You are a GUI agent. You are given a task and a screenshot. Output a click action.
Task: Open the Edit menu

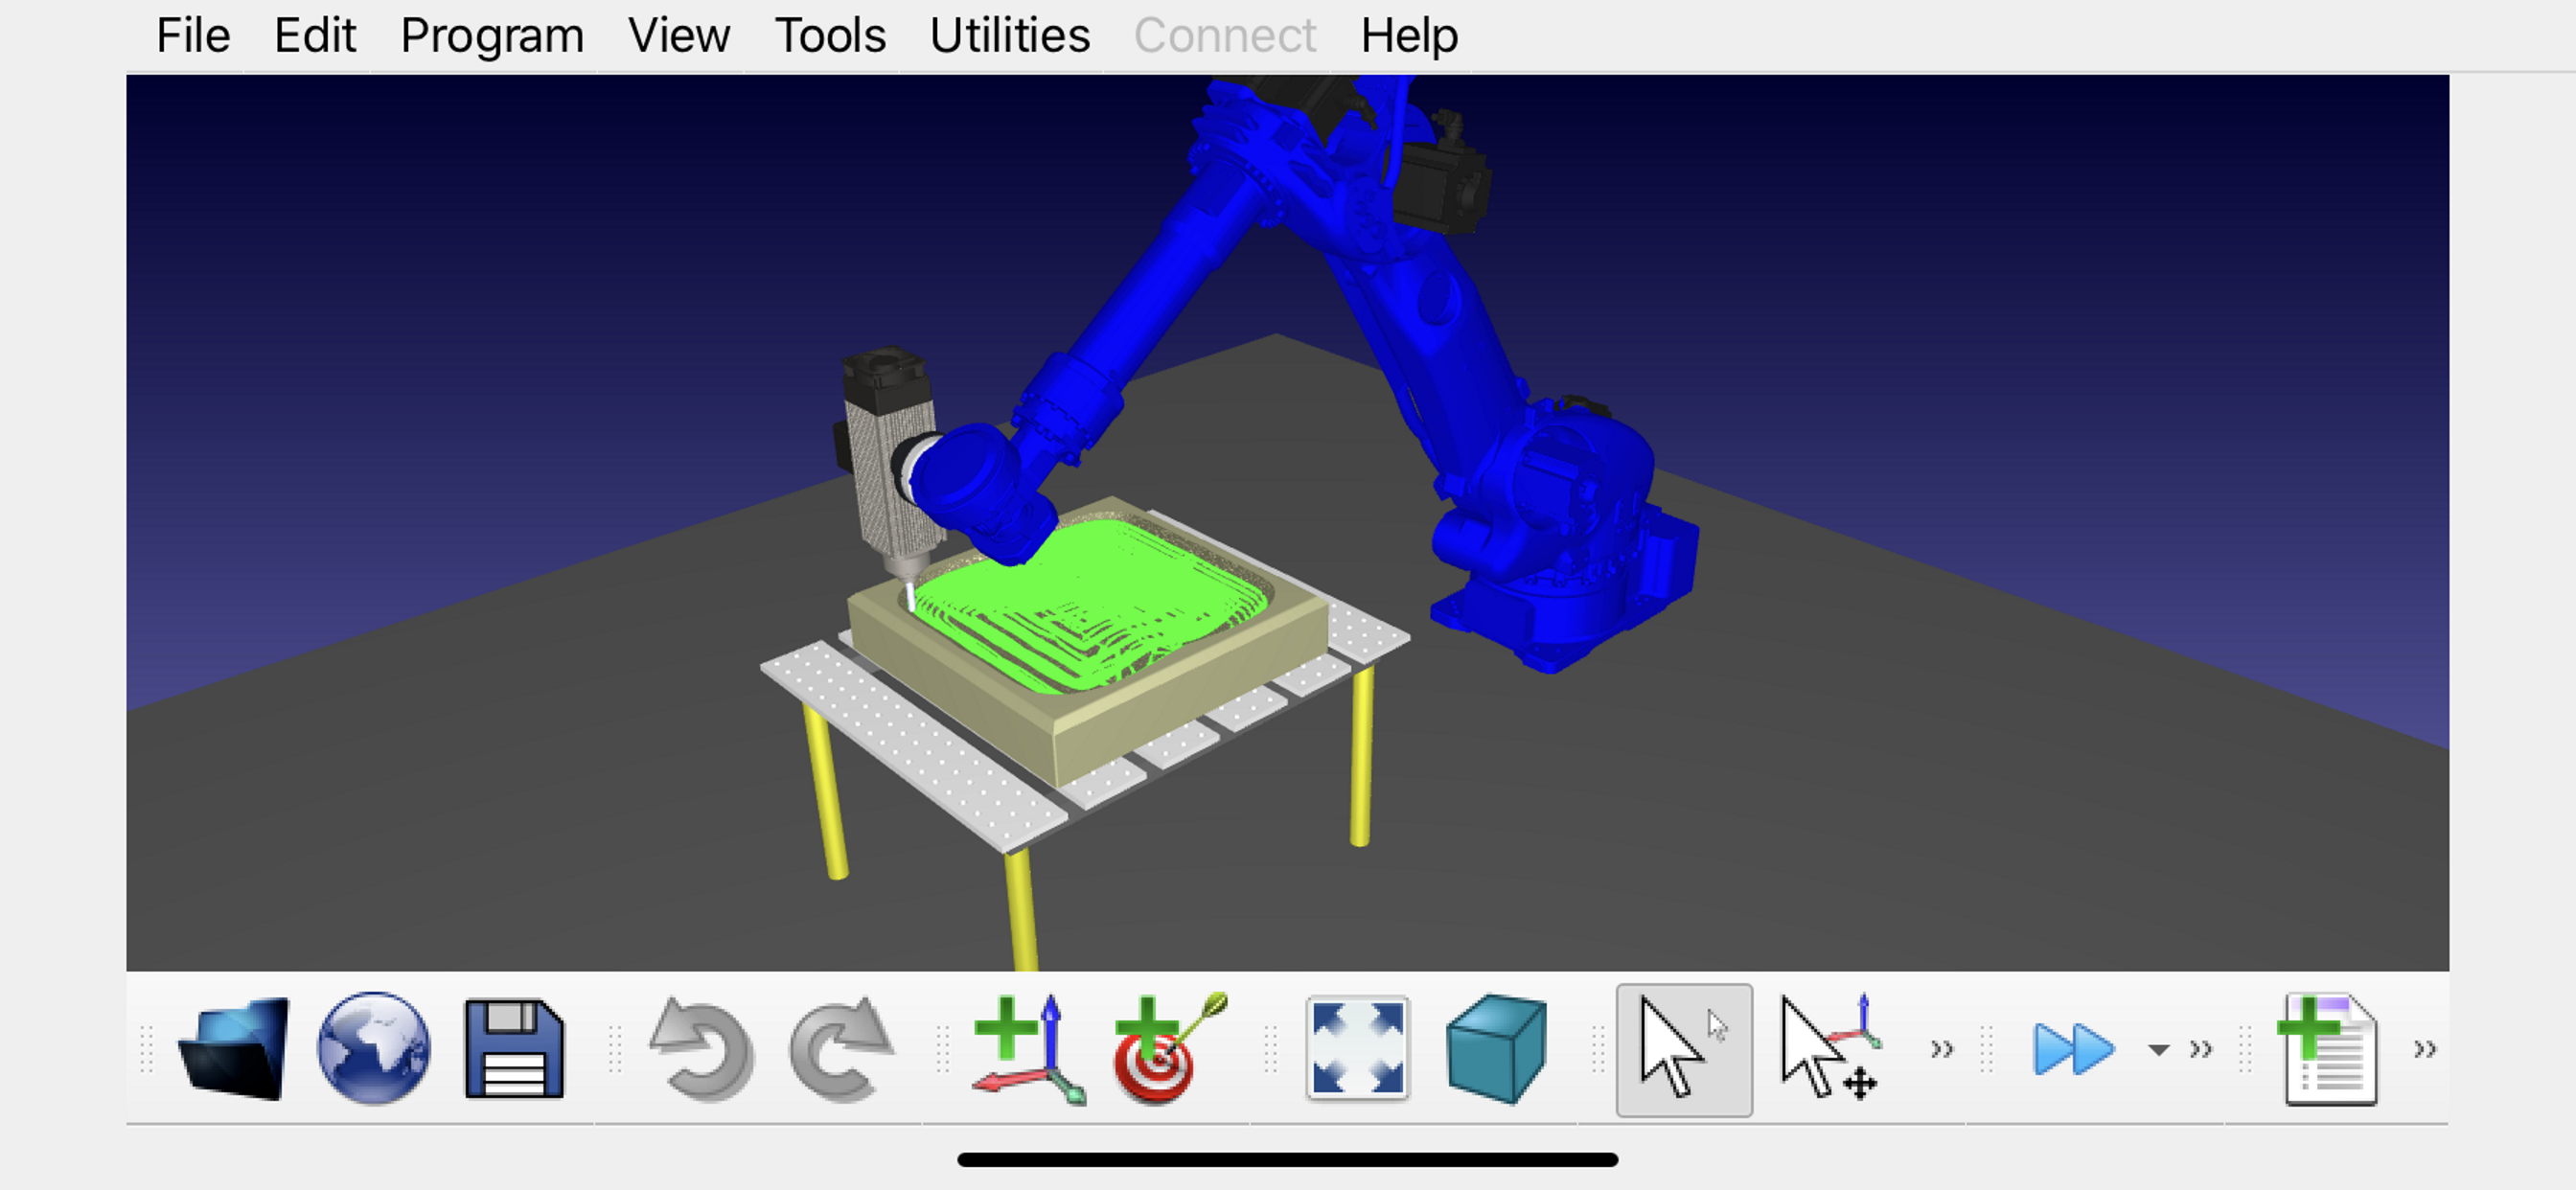[315, 36]
